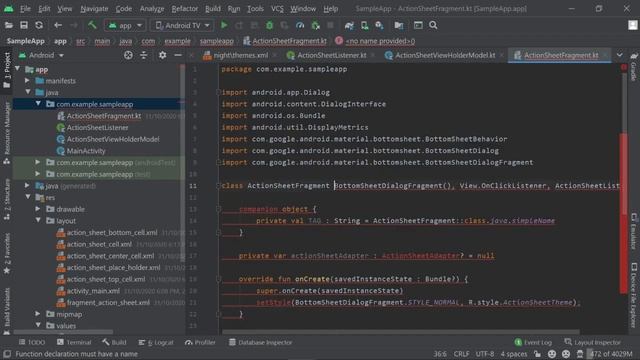Expand the mipmap folder
The width and height of the screenshot is (640, 360).
38,314
